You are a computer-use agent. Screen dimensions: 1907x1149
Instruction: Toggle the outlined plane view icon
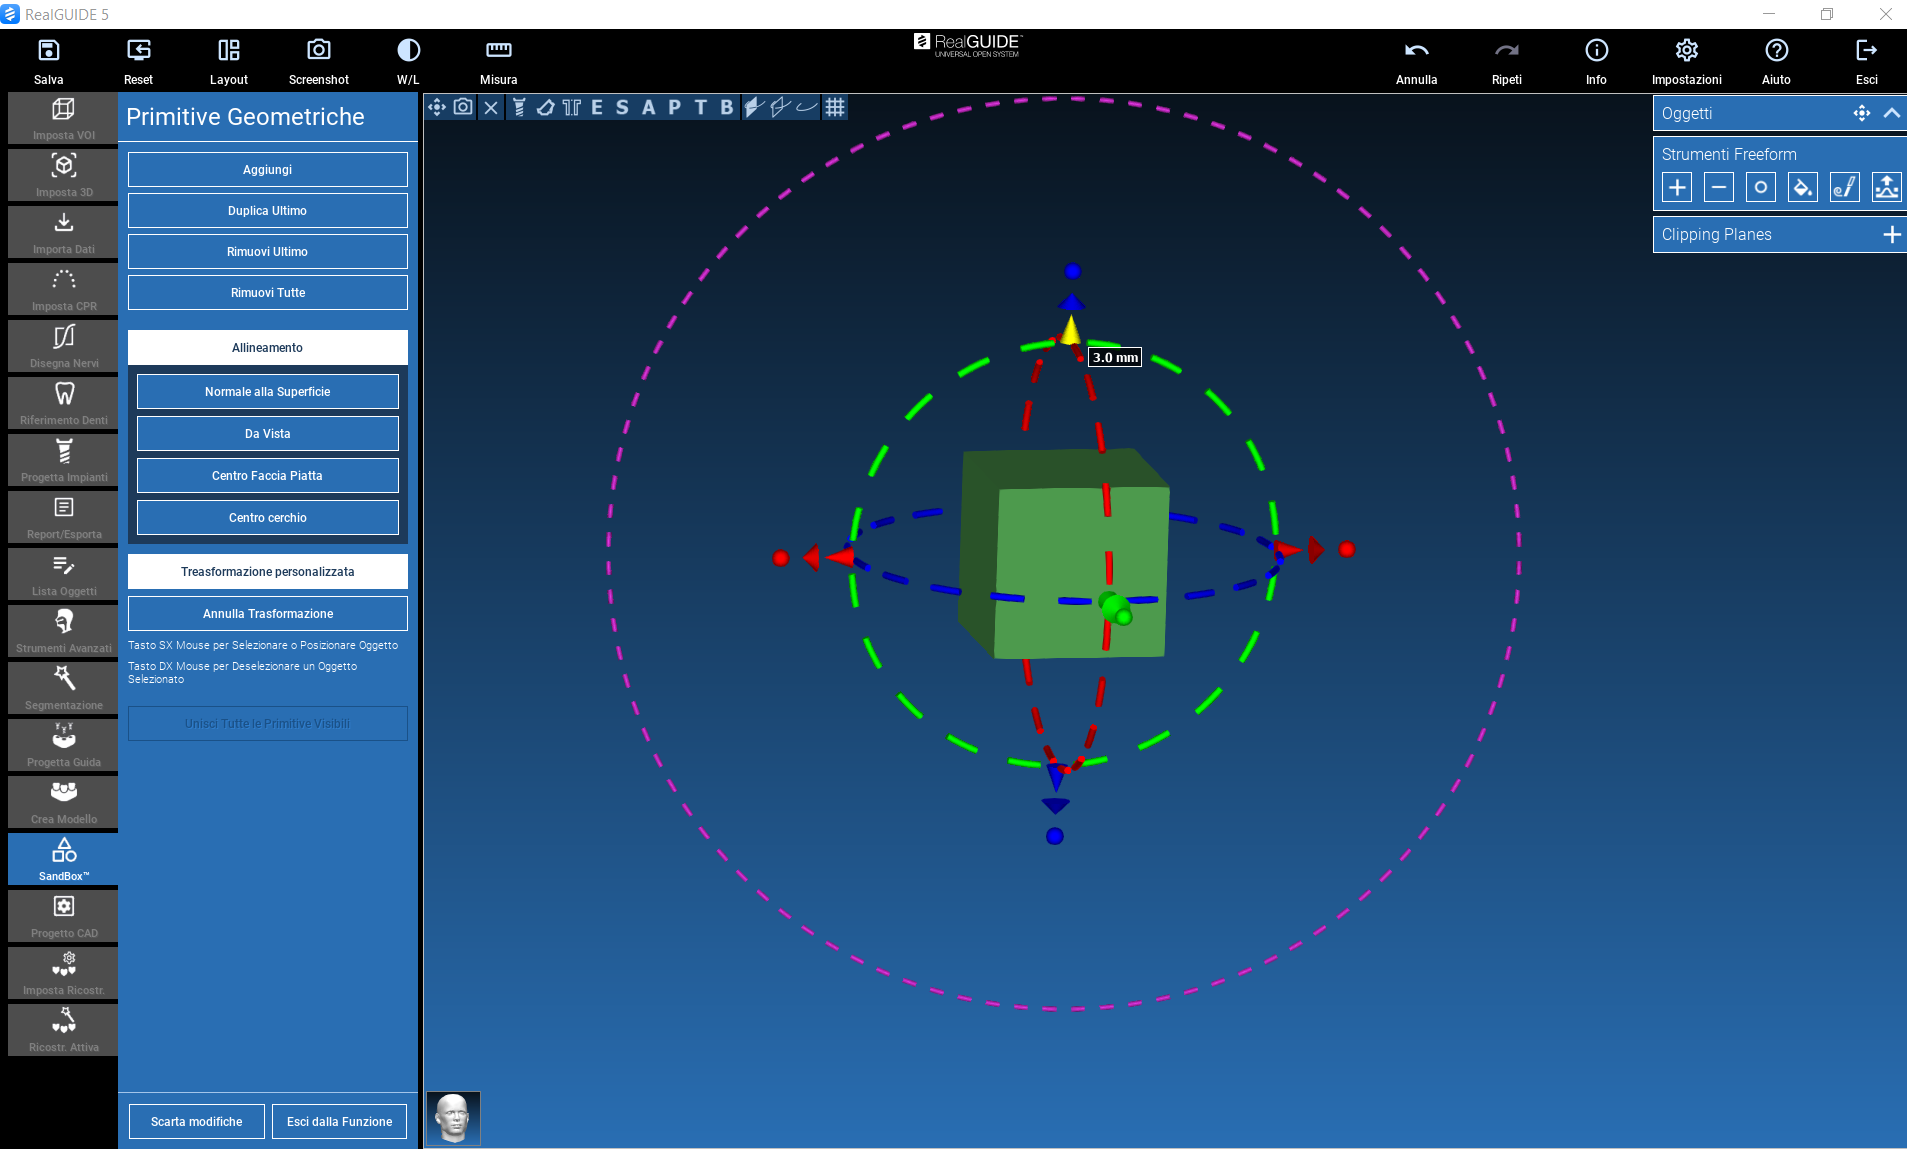[x=780, y=107]
